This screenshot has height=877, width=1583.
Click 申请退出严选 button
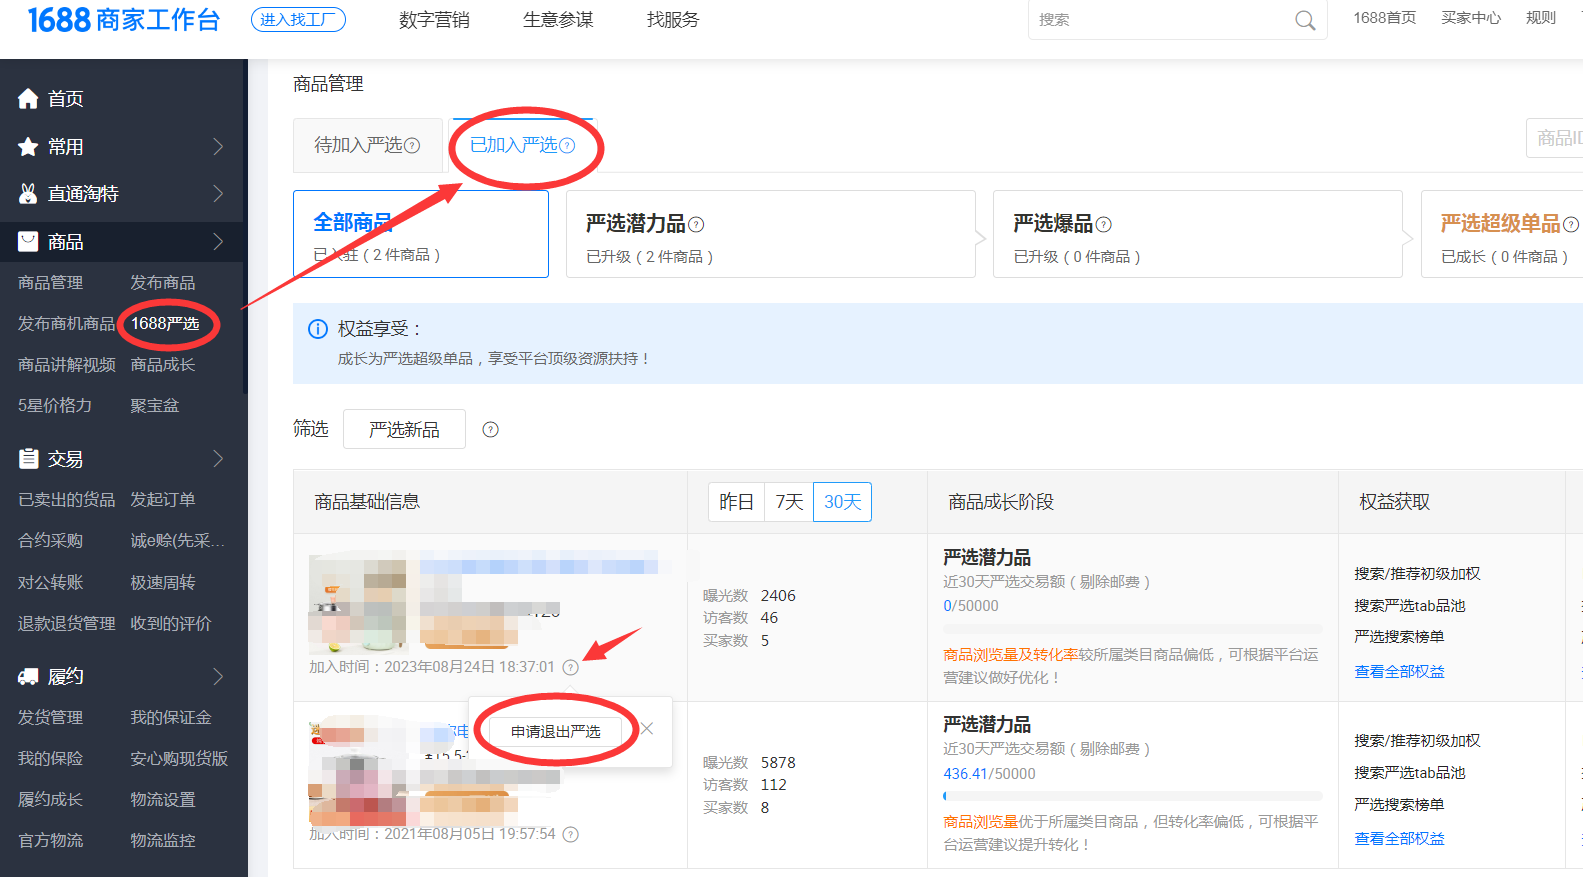pos(556,732)
